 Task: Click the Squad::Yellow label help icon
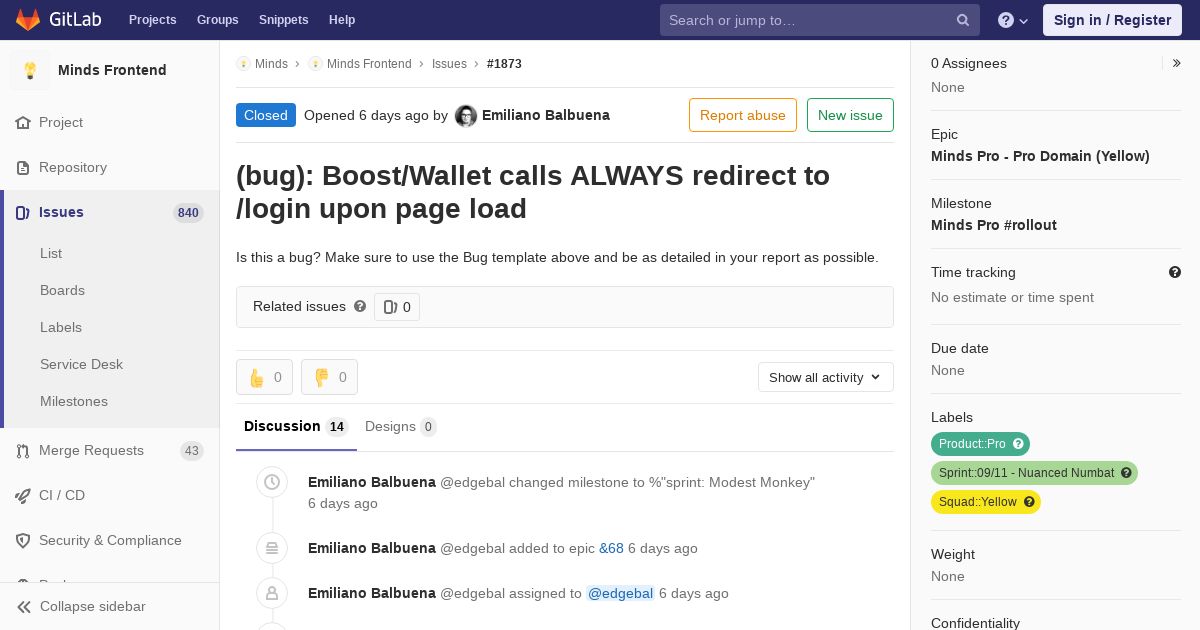pos(1029,502)
